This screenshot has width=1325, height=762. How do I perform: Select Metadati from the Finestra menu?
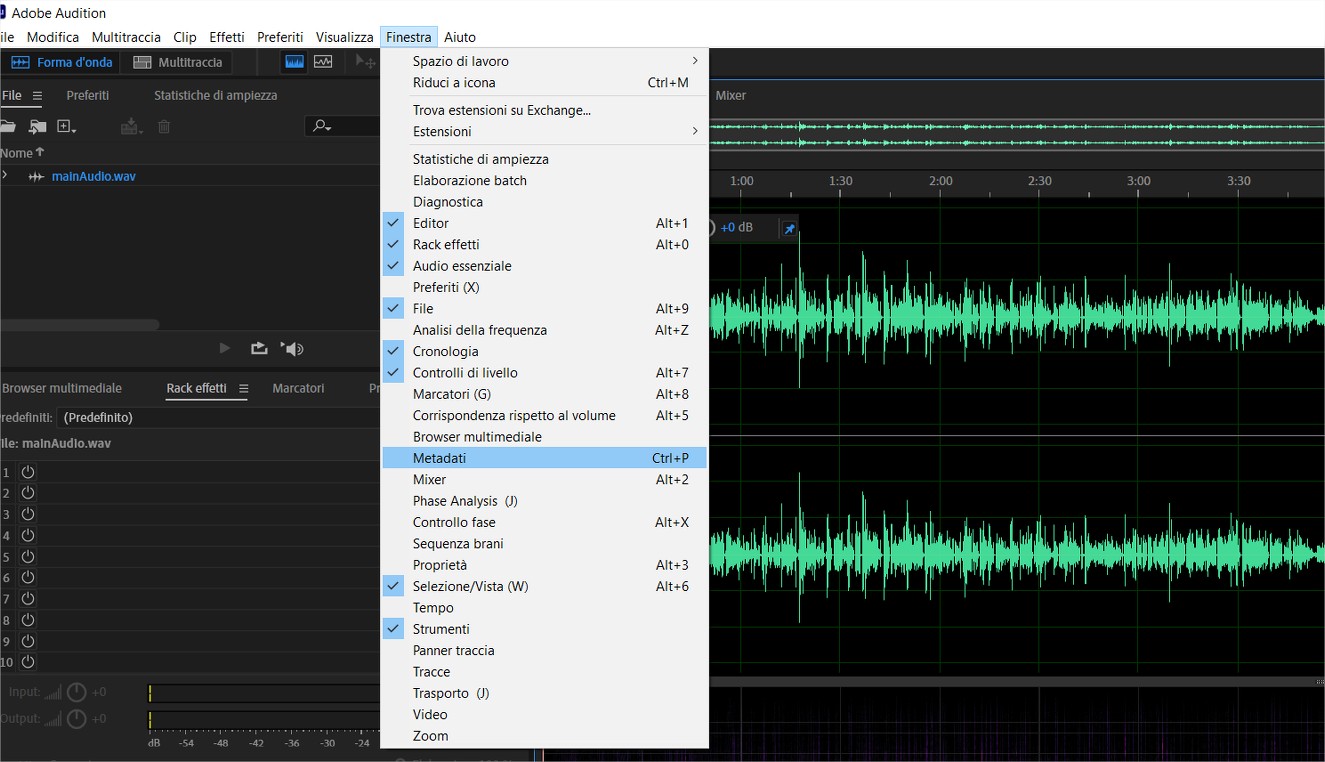[438, 457]
